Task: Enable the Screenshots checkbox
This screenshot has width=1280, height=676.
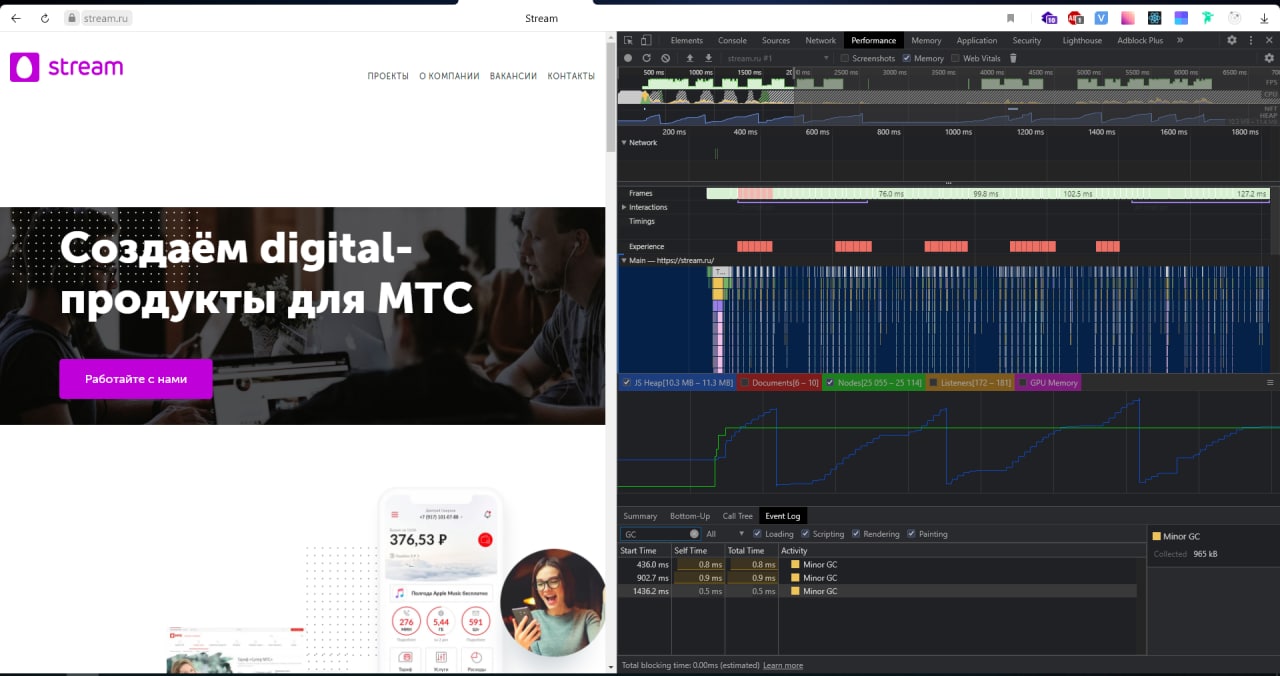Action: [845, 58]
